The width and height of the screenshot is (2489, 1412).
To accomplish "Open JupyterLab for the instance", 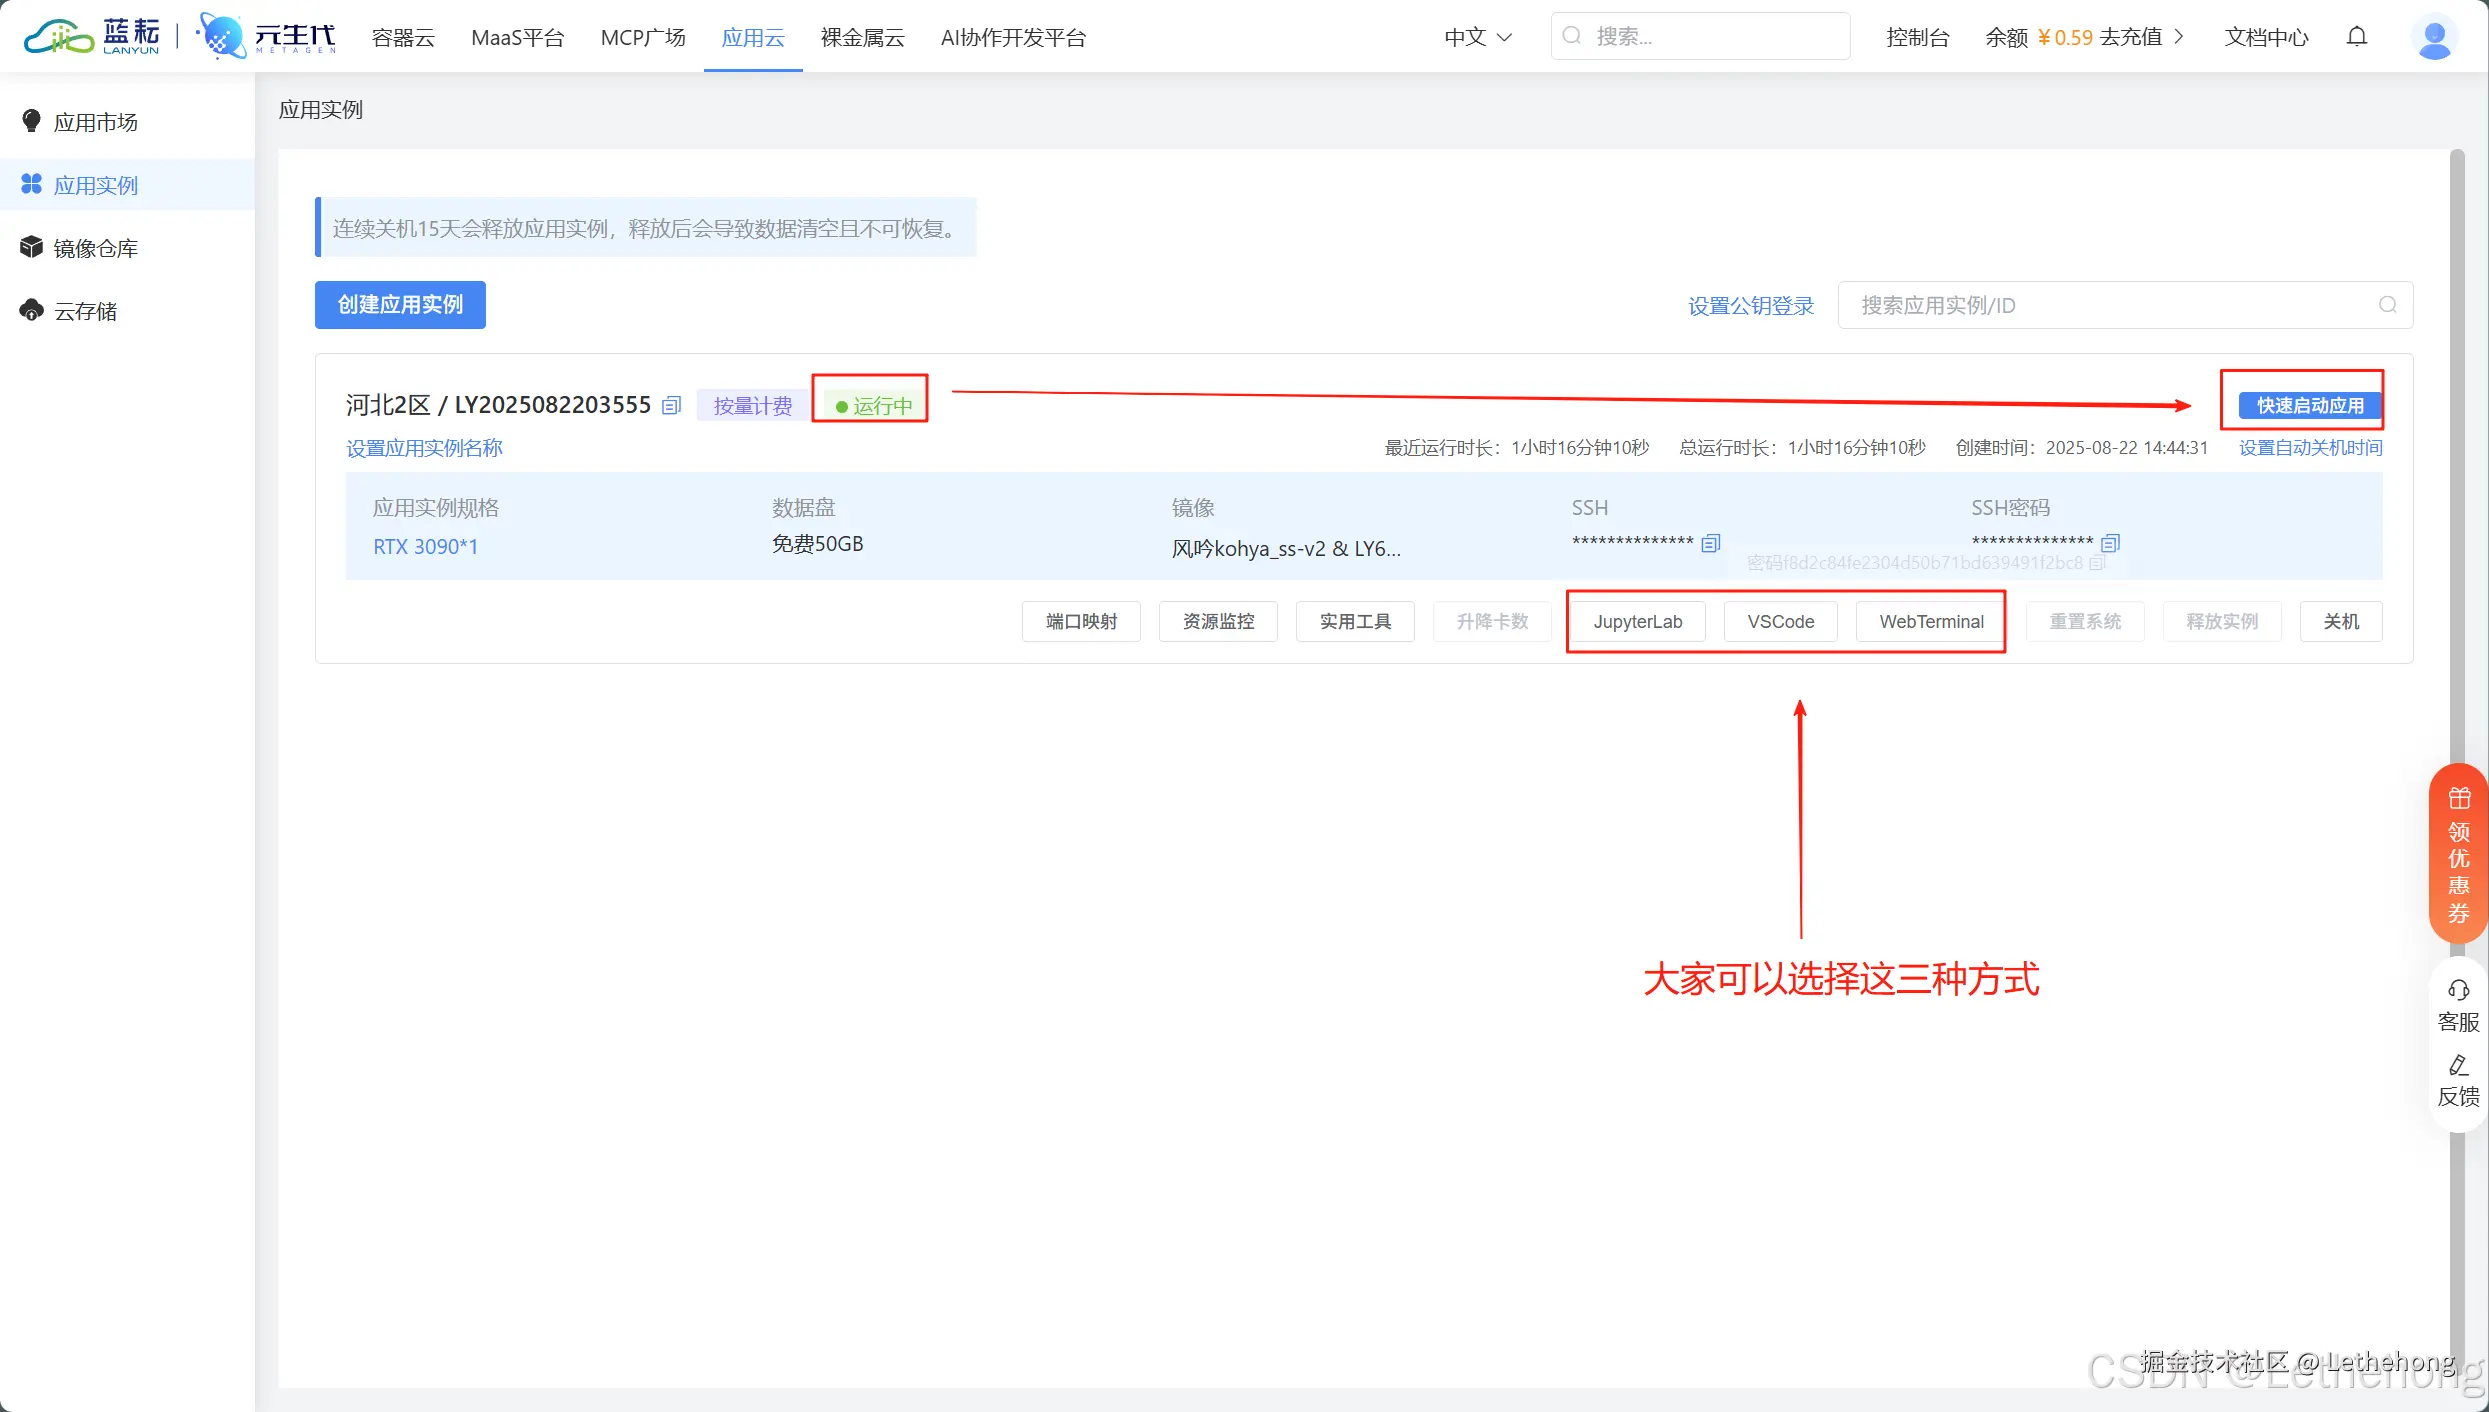I will tap(1637, 621).
